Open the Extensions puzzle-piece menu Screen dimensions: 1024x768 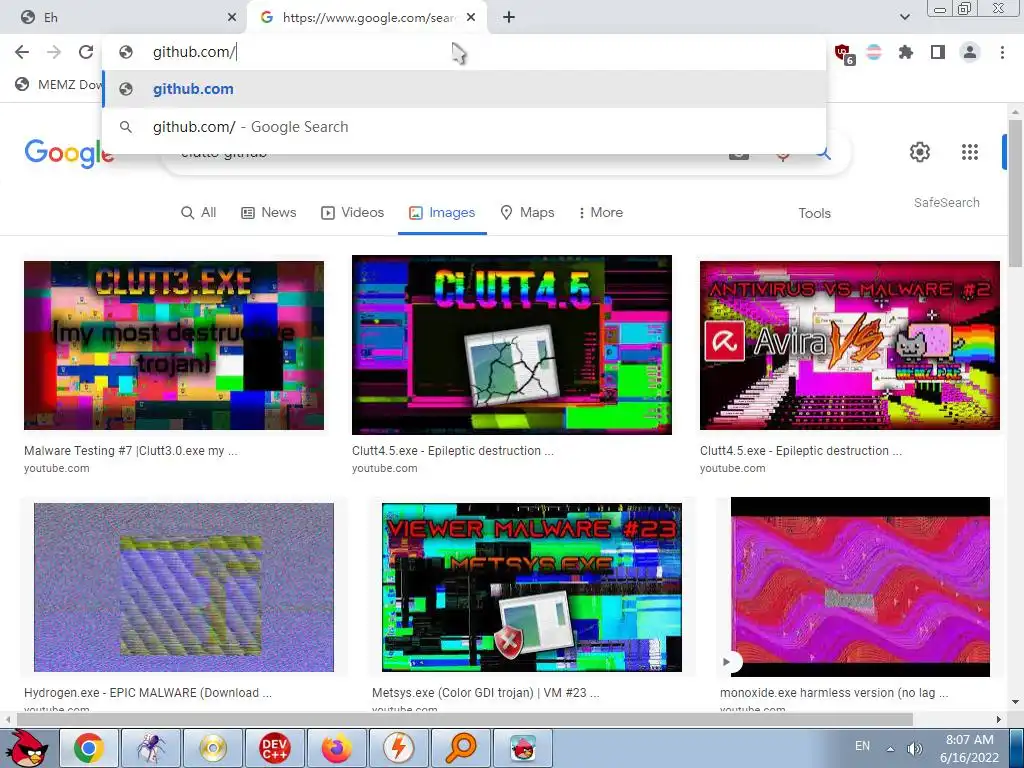(x=906, y=52)
